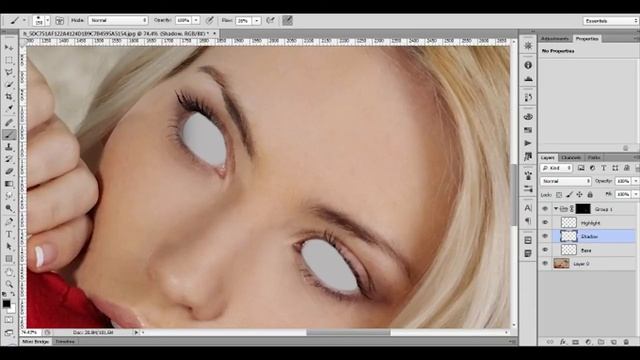
Task: Switch to the Adjustments tab
Action: [x=554, y=38]
